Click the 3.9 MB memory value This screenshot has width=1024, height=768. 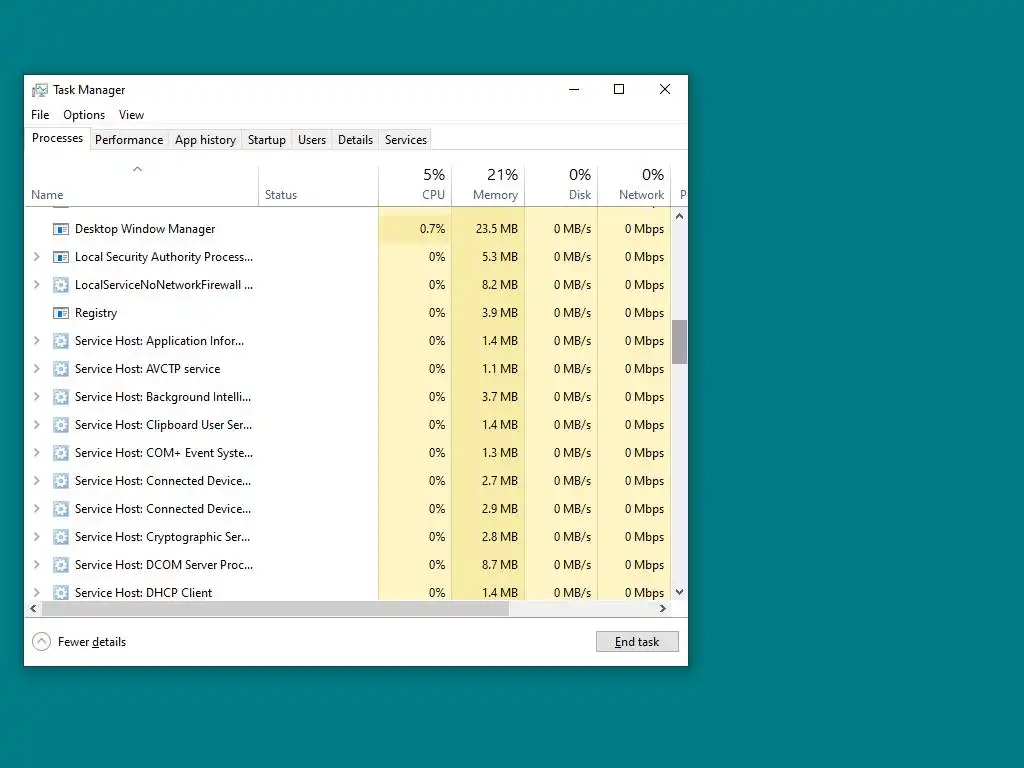[x=500, y=313]
